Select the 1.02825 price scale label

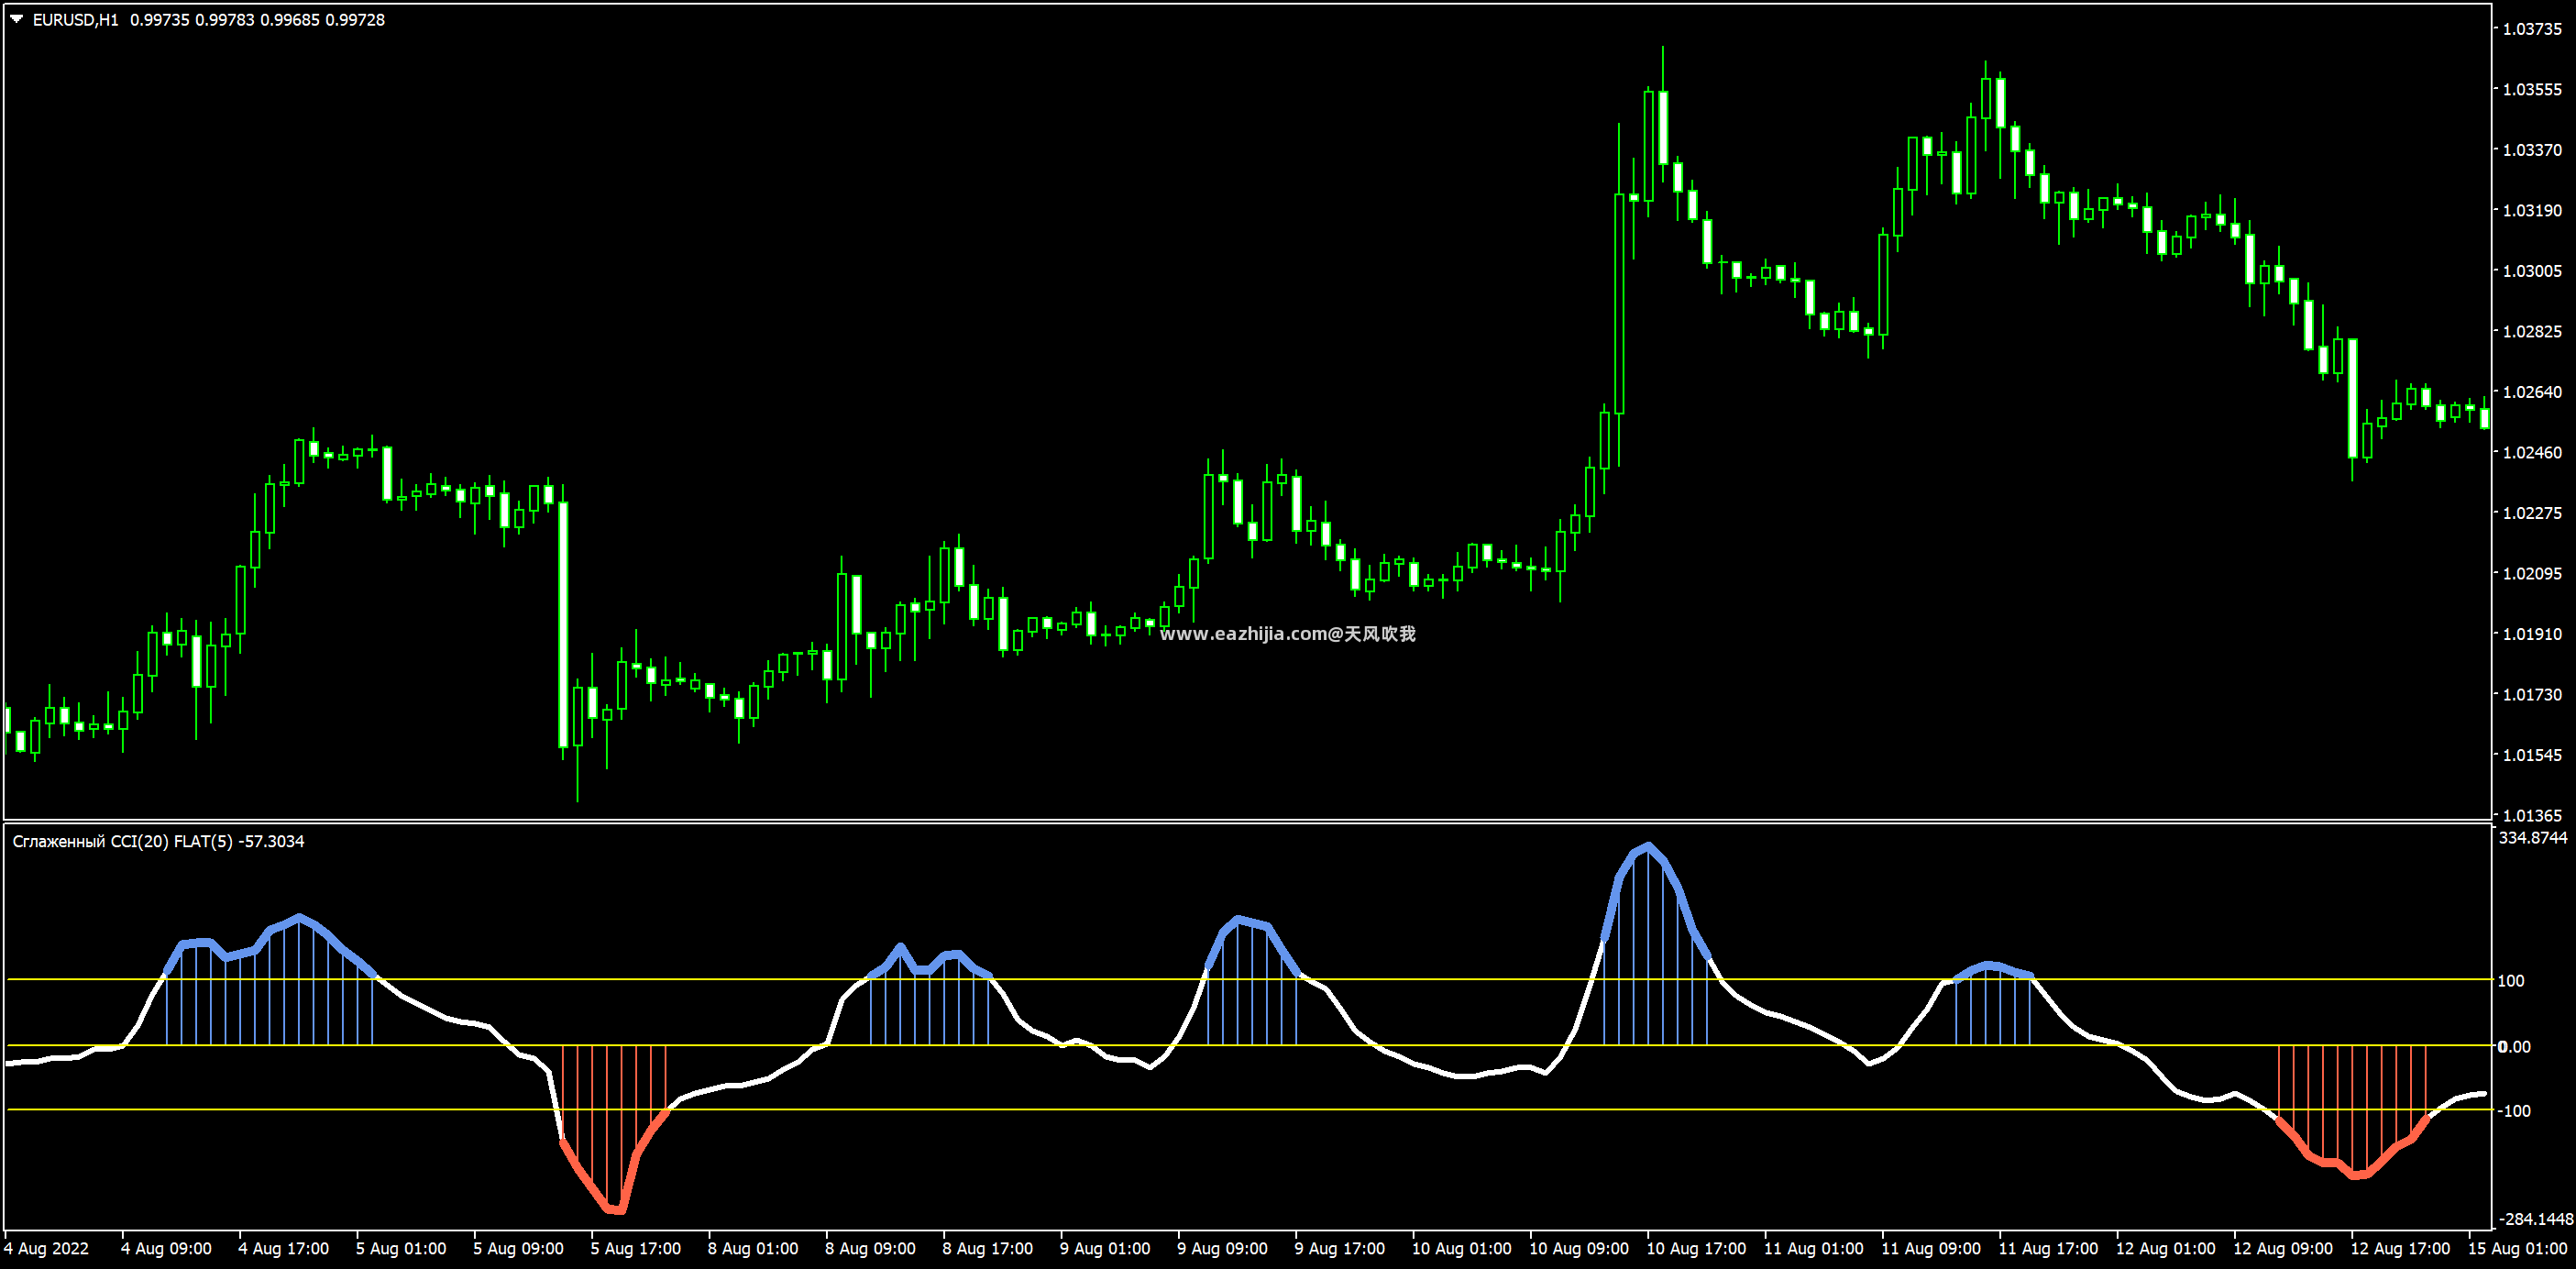[2532, 331]
